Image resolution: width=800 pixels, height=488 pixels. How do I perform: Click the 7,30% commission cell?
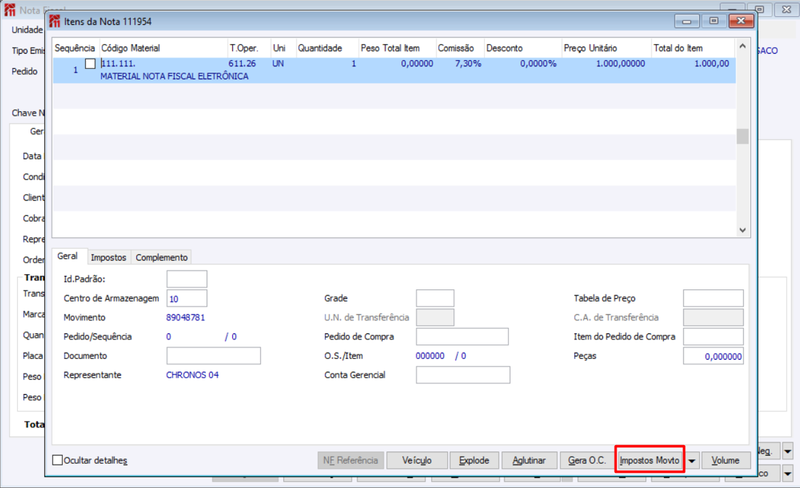click(x=468, y=64)
